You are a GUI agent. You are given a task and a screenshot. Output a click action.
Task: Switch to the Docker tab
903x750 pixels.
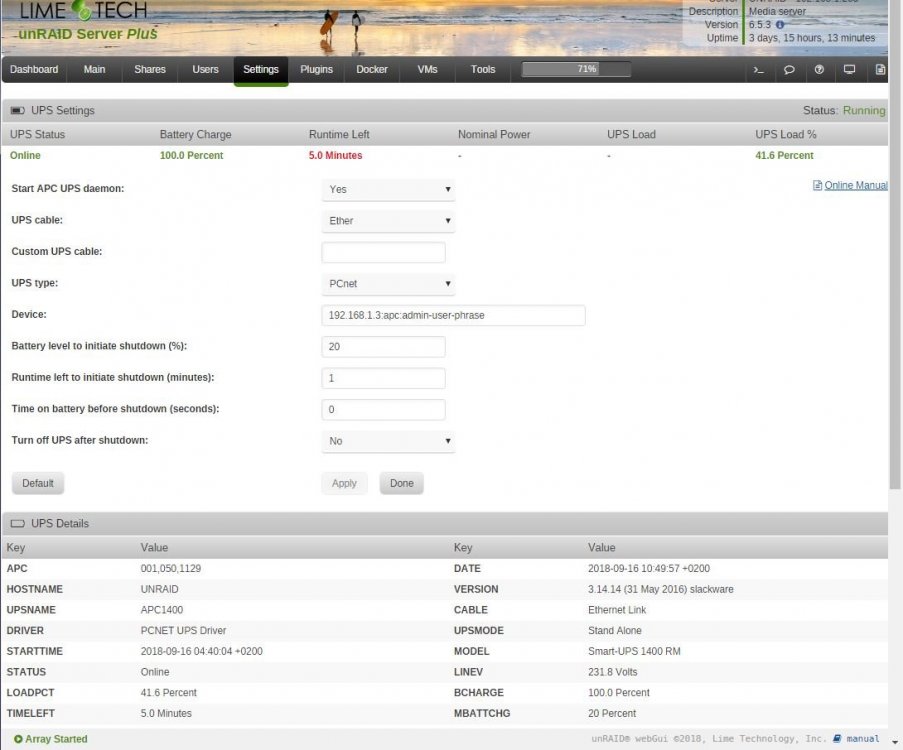pyautogui.click(x=372, y=70)
